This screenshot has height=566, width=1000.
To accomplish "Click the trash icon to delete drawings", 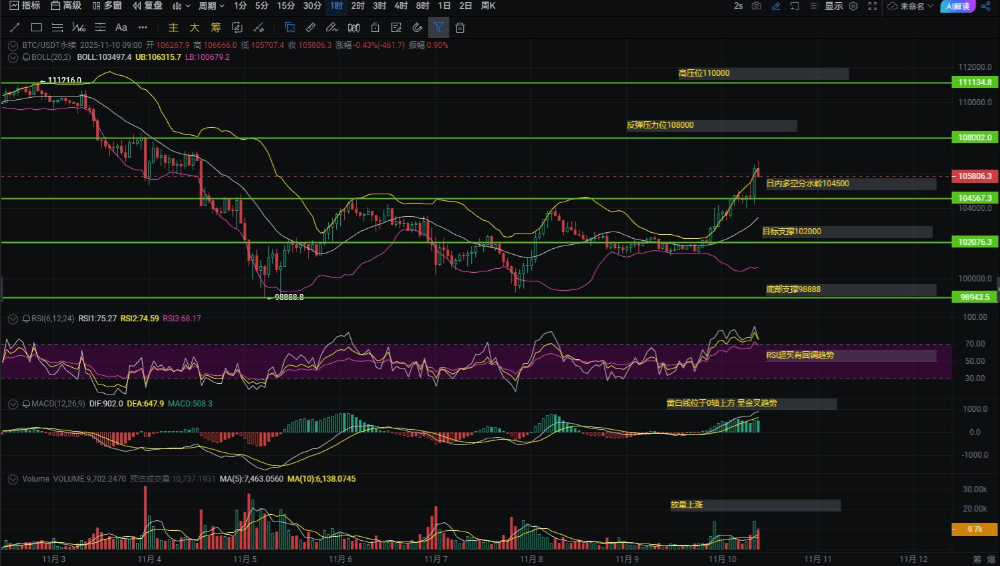I will pyautogui.click(x=460, y=27).
